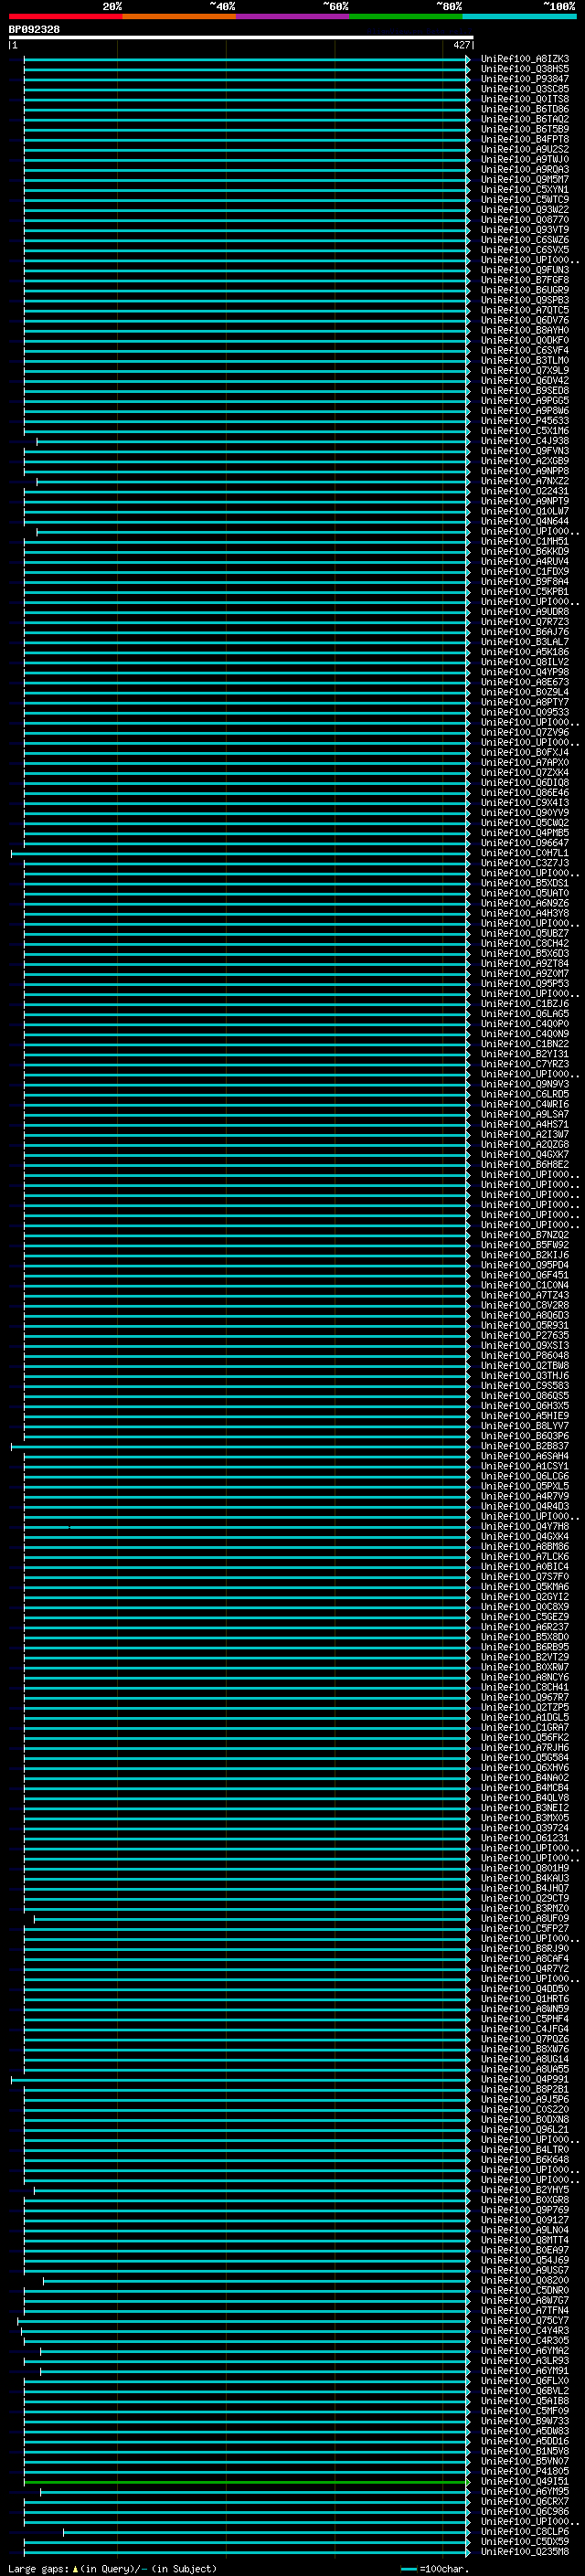Screen dimensions: 585x2576
Task: Select the UniRef100_Q5AIB8 label
Action: pos(525,2401)
